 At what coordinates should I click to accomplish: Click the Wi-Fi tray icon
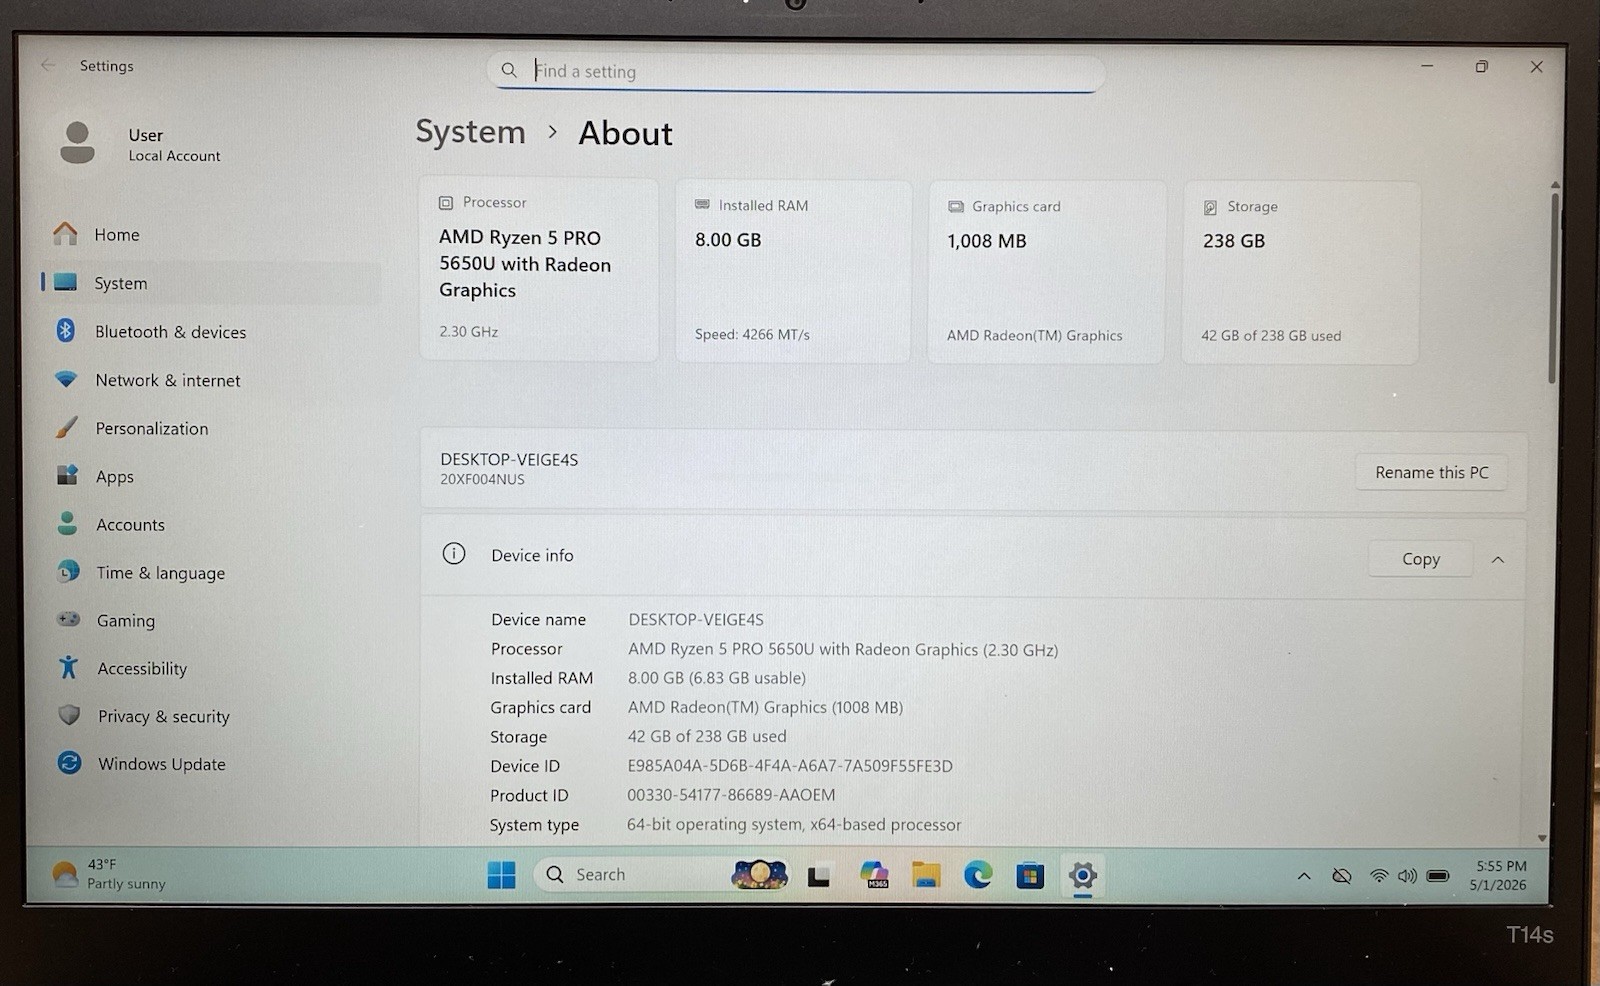[x=1379, y=876]
